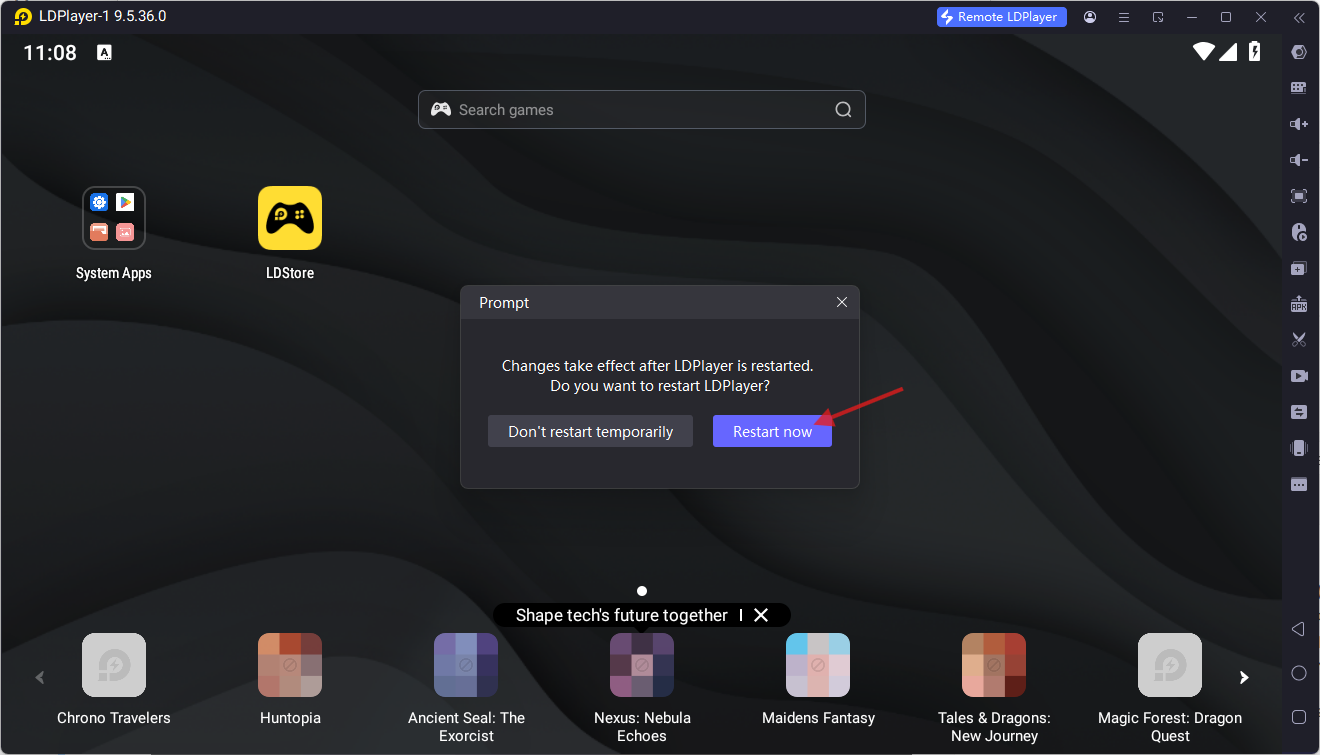Click the search magnifier icon

[843, 110]
